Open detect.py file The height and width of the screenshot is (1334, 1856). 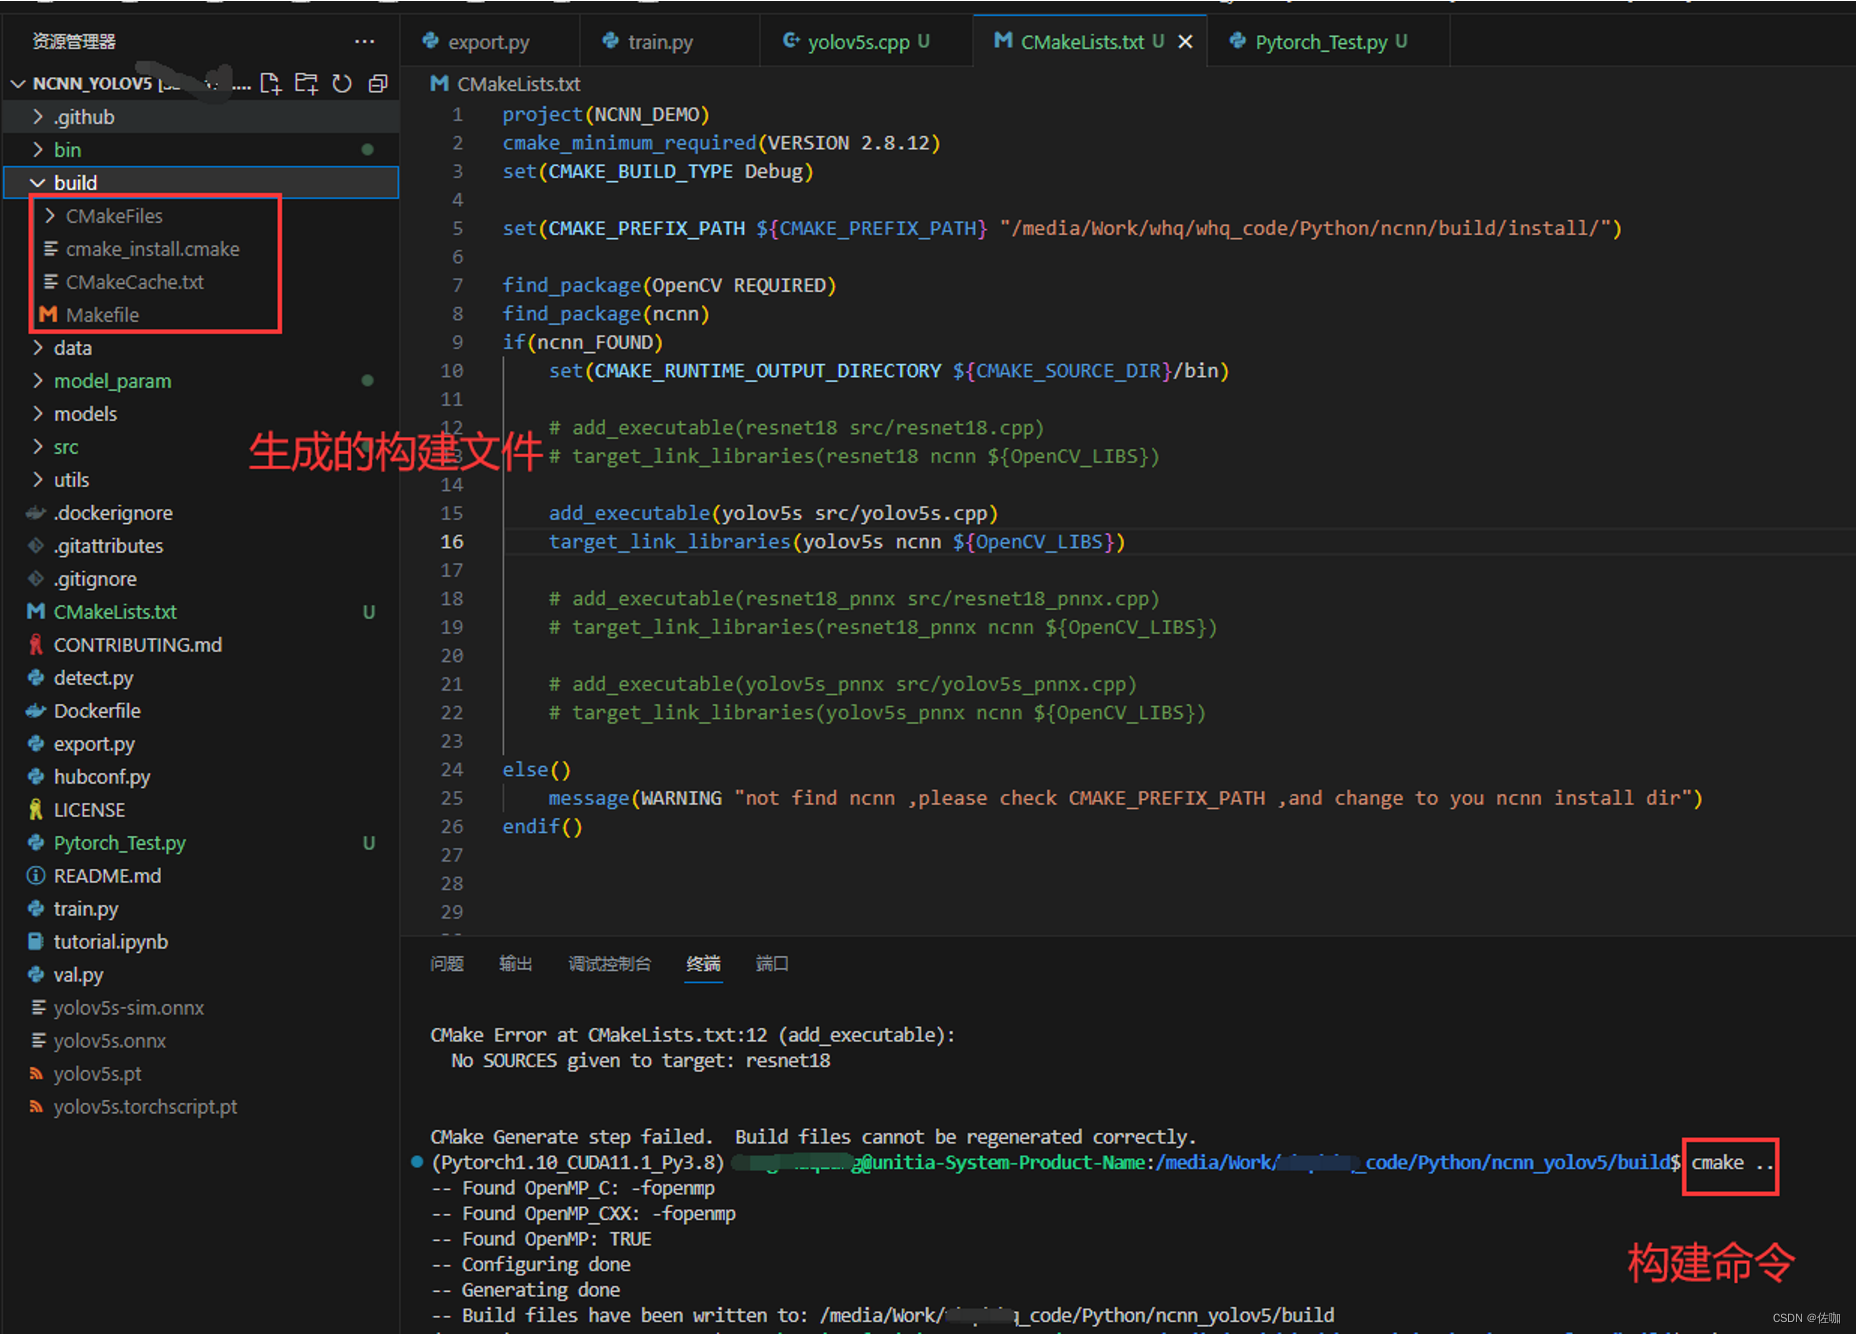200,678
